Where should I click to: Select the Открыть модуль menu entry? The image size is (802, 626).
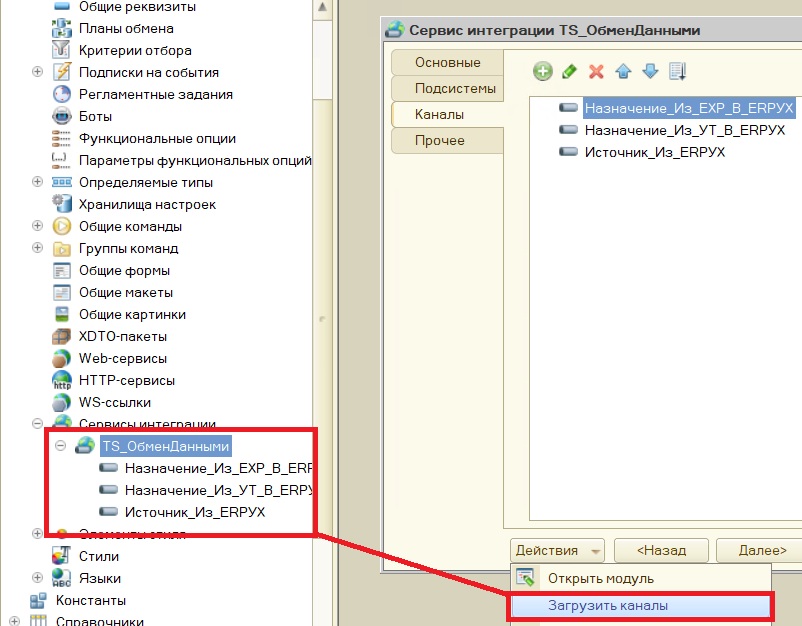(x=600, y=578)
